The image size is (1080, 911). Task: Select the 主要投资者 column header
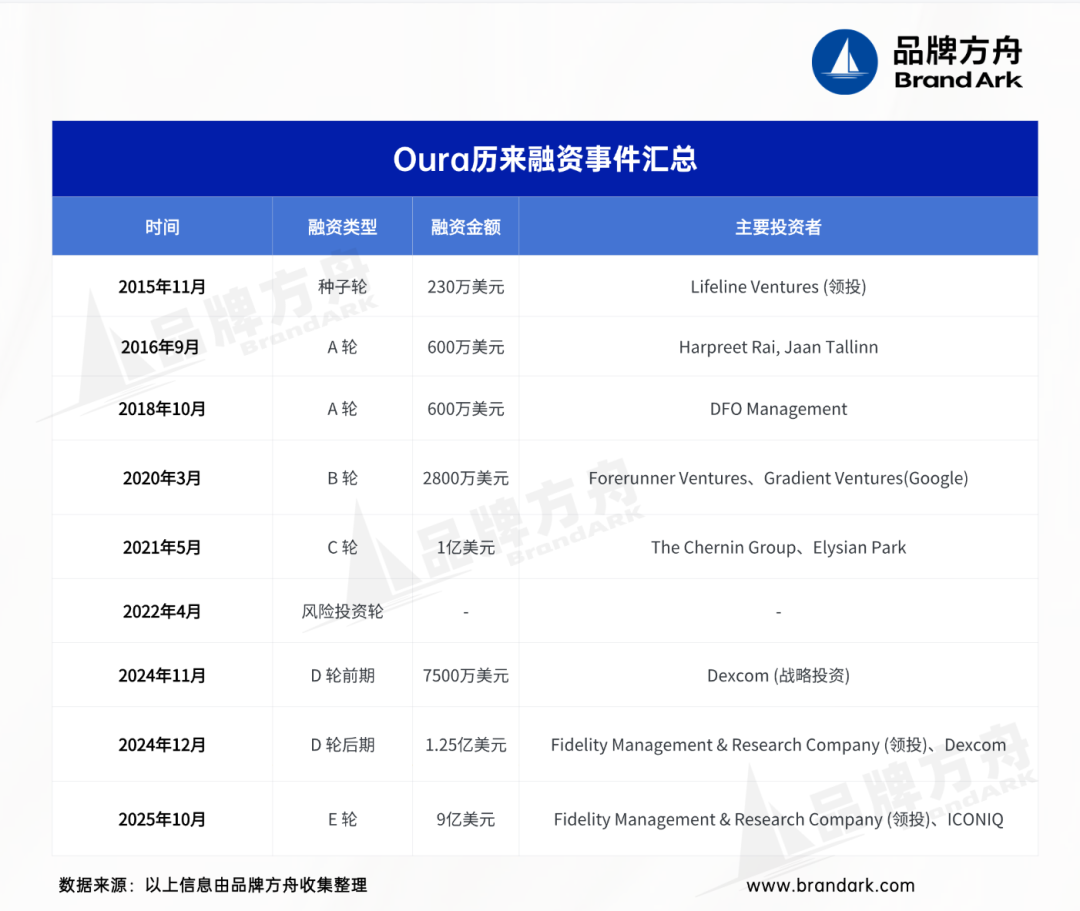click(x=778, y=227)
